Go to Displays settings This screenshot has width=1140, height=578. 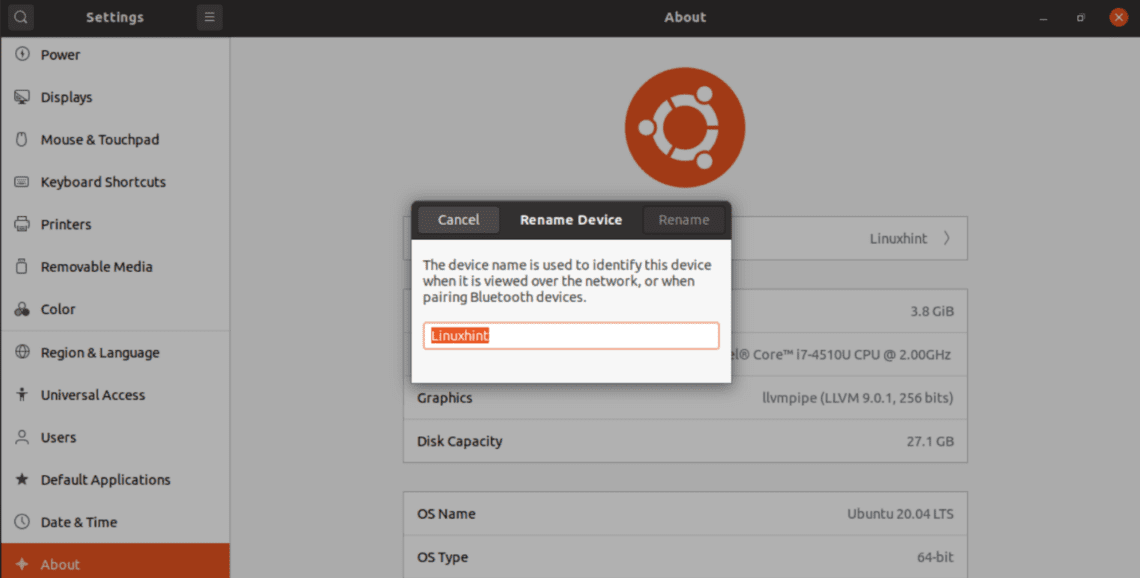(115, 97)
